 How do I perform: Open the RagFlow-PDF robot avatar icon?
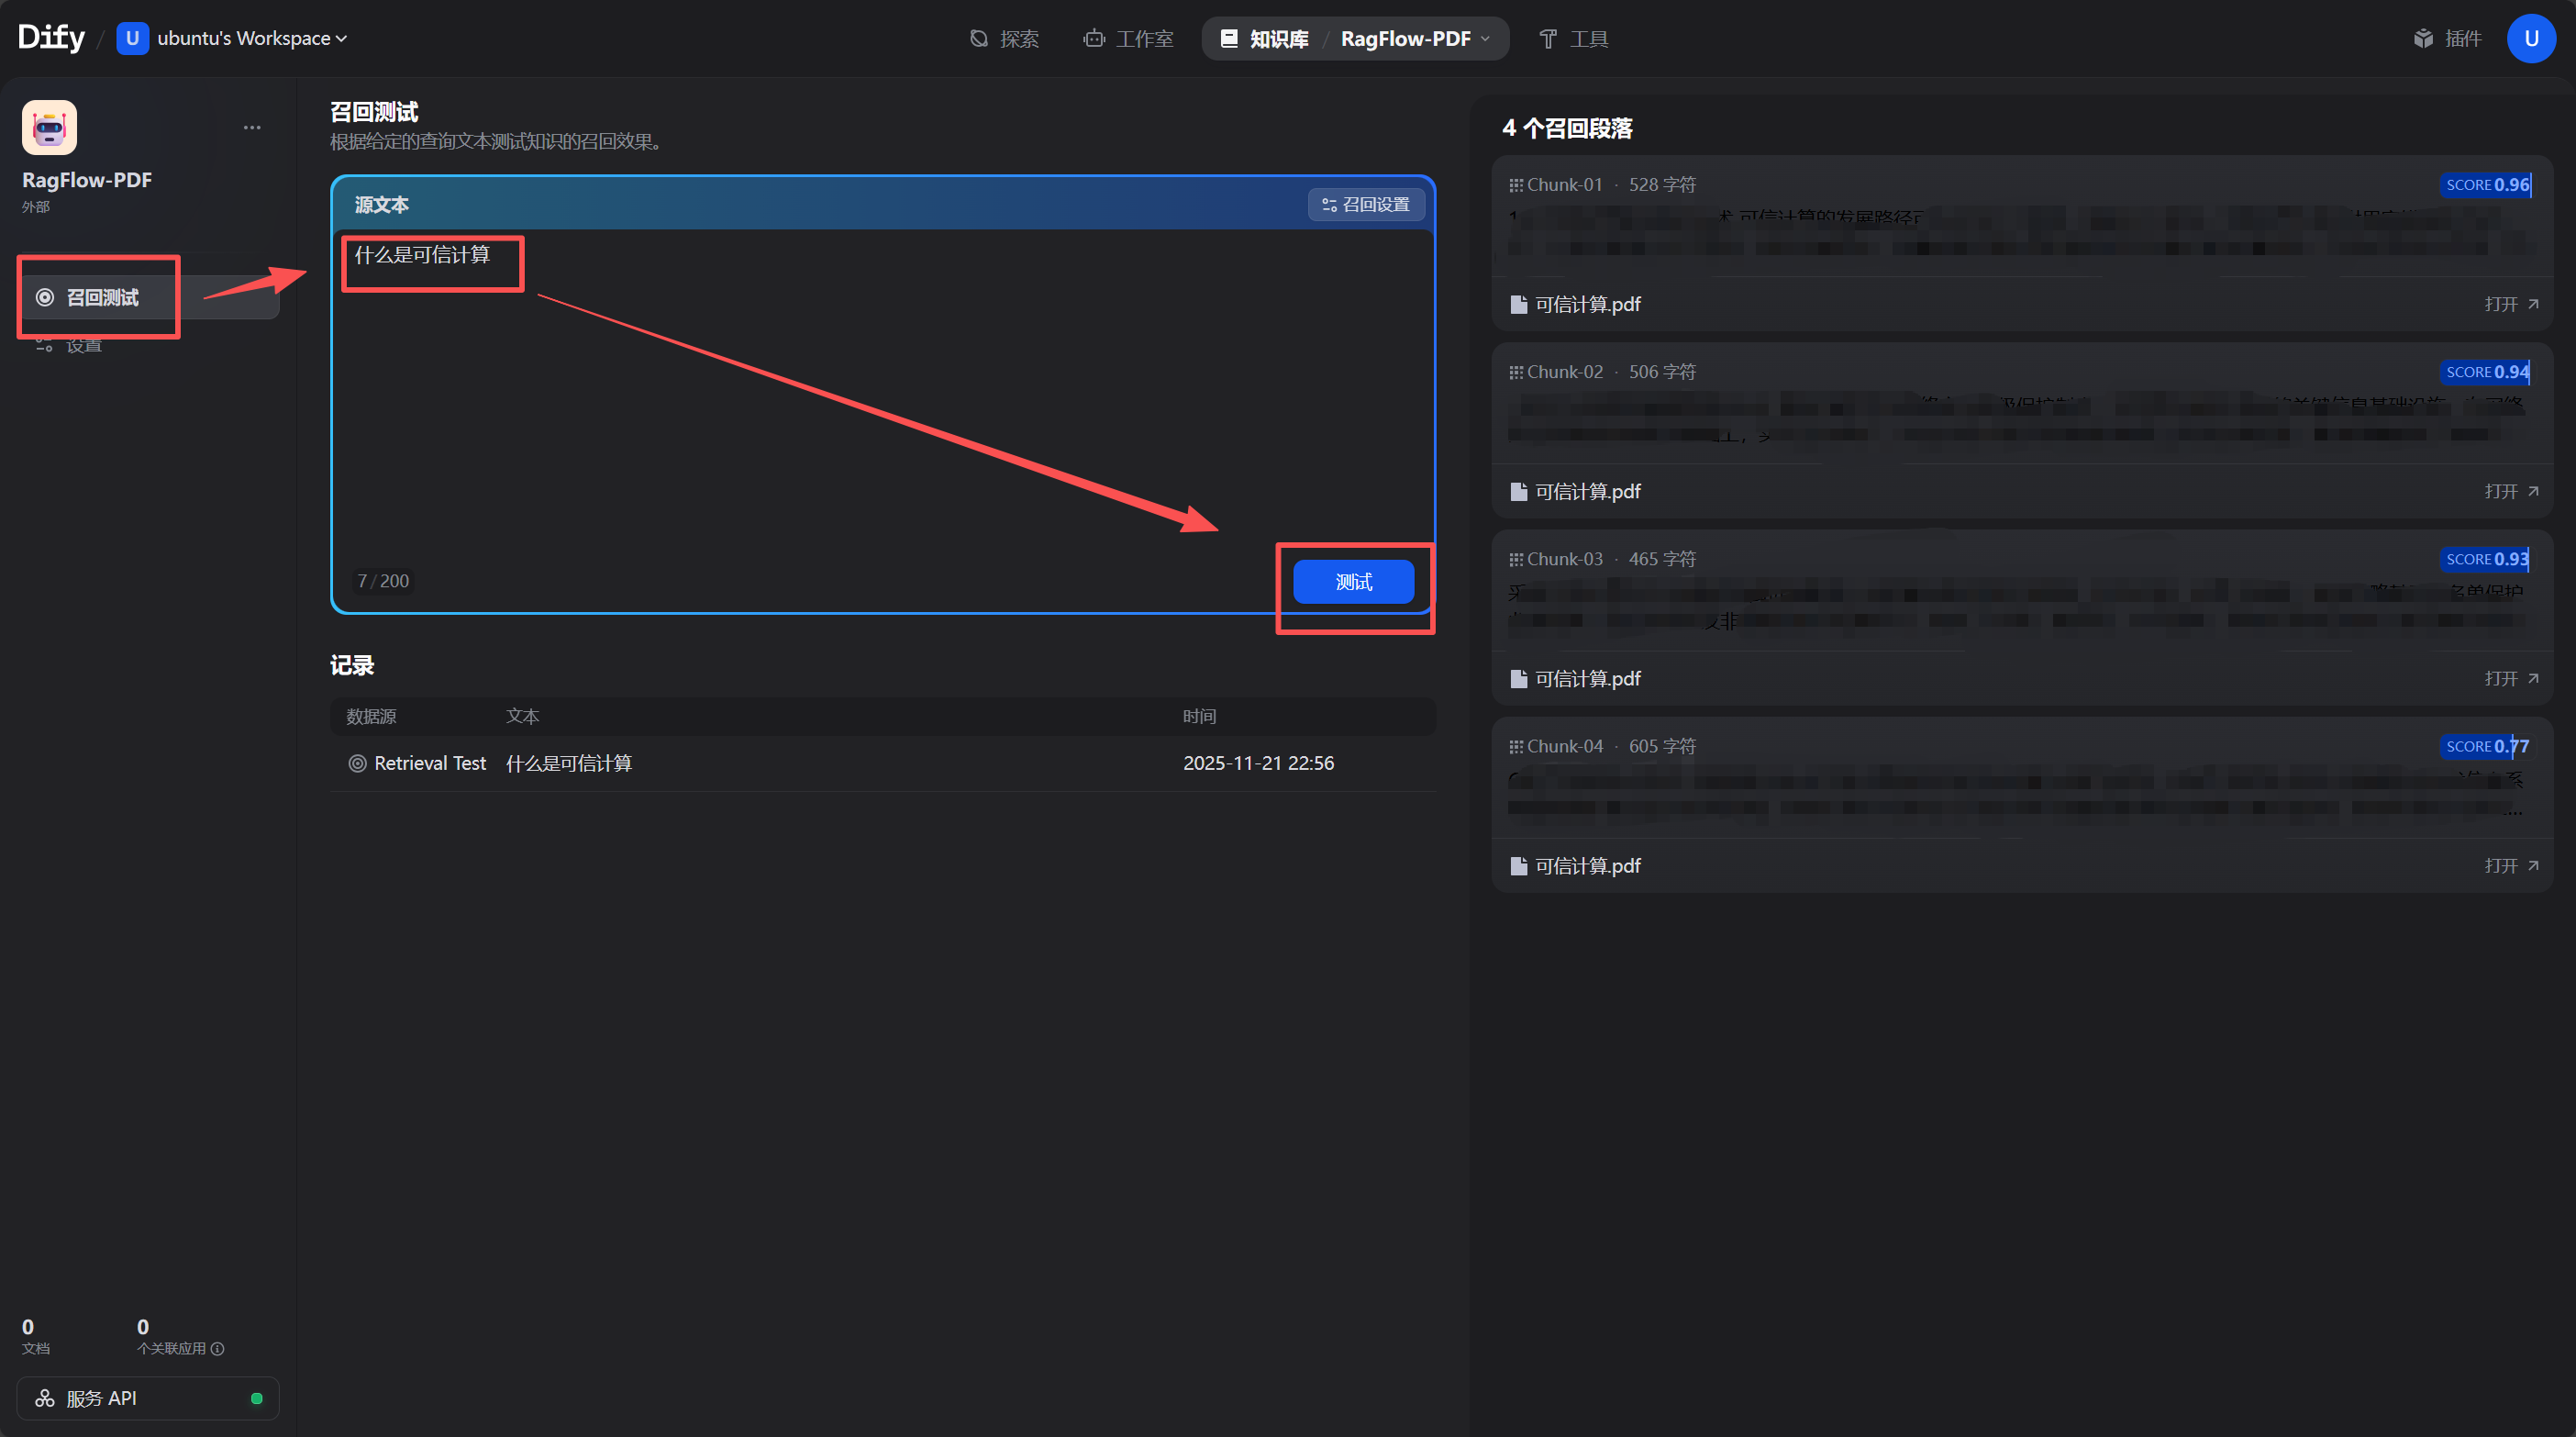49,127
